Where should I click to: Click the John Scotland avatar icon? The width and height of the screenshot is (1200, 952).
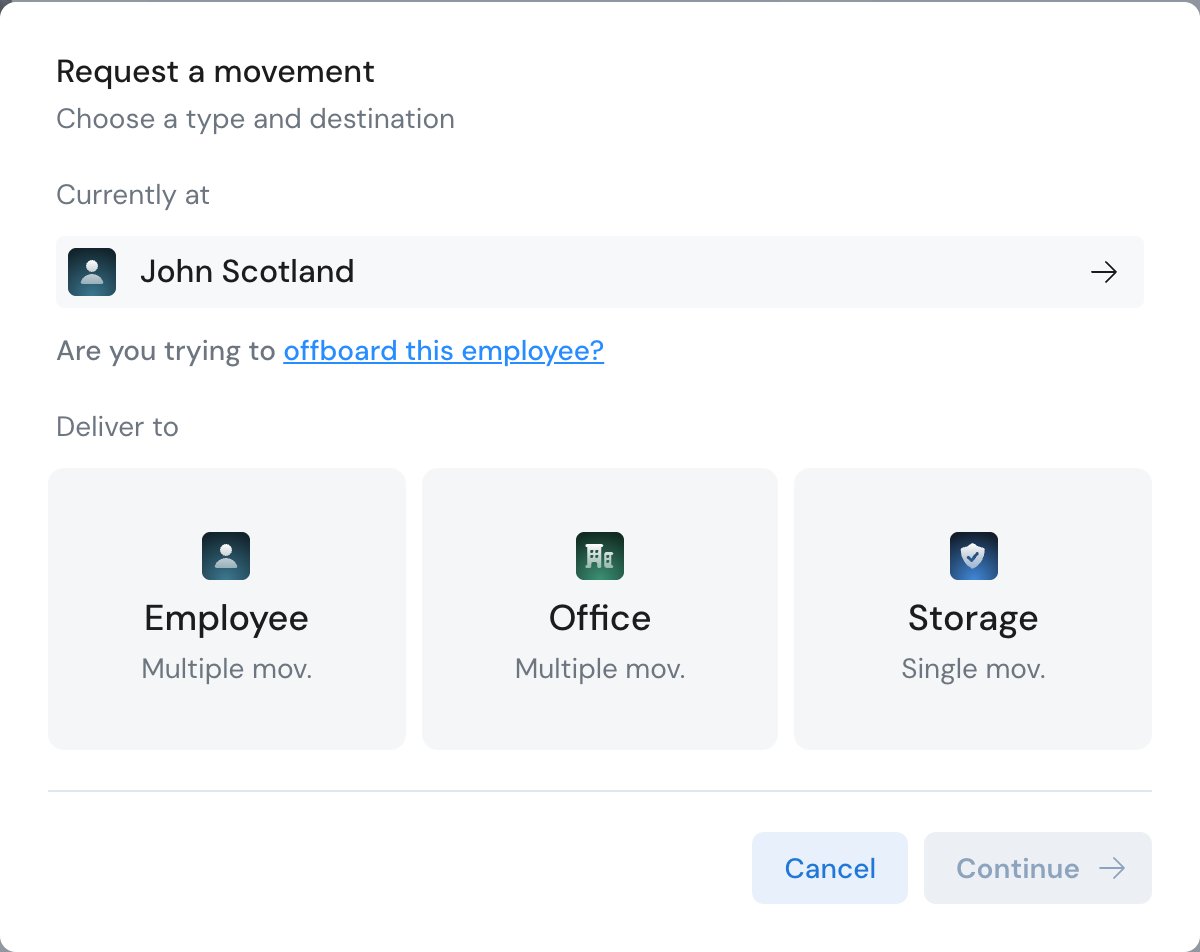(x=92, y=272)
